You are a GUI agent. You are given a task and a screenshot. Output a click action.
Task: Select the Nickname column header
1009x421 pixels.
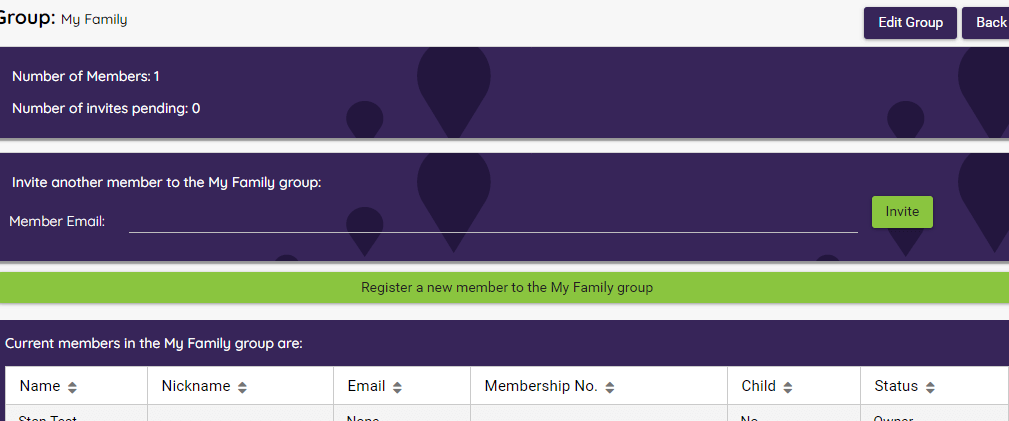(196, 386)
